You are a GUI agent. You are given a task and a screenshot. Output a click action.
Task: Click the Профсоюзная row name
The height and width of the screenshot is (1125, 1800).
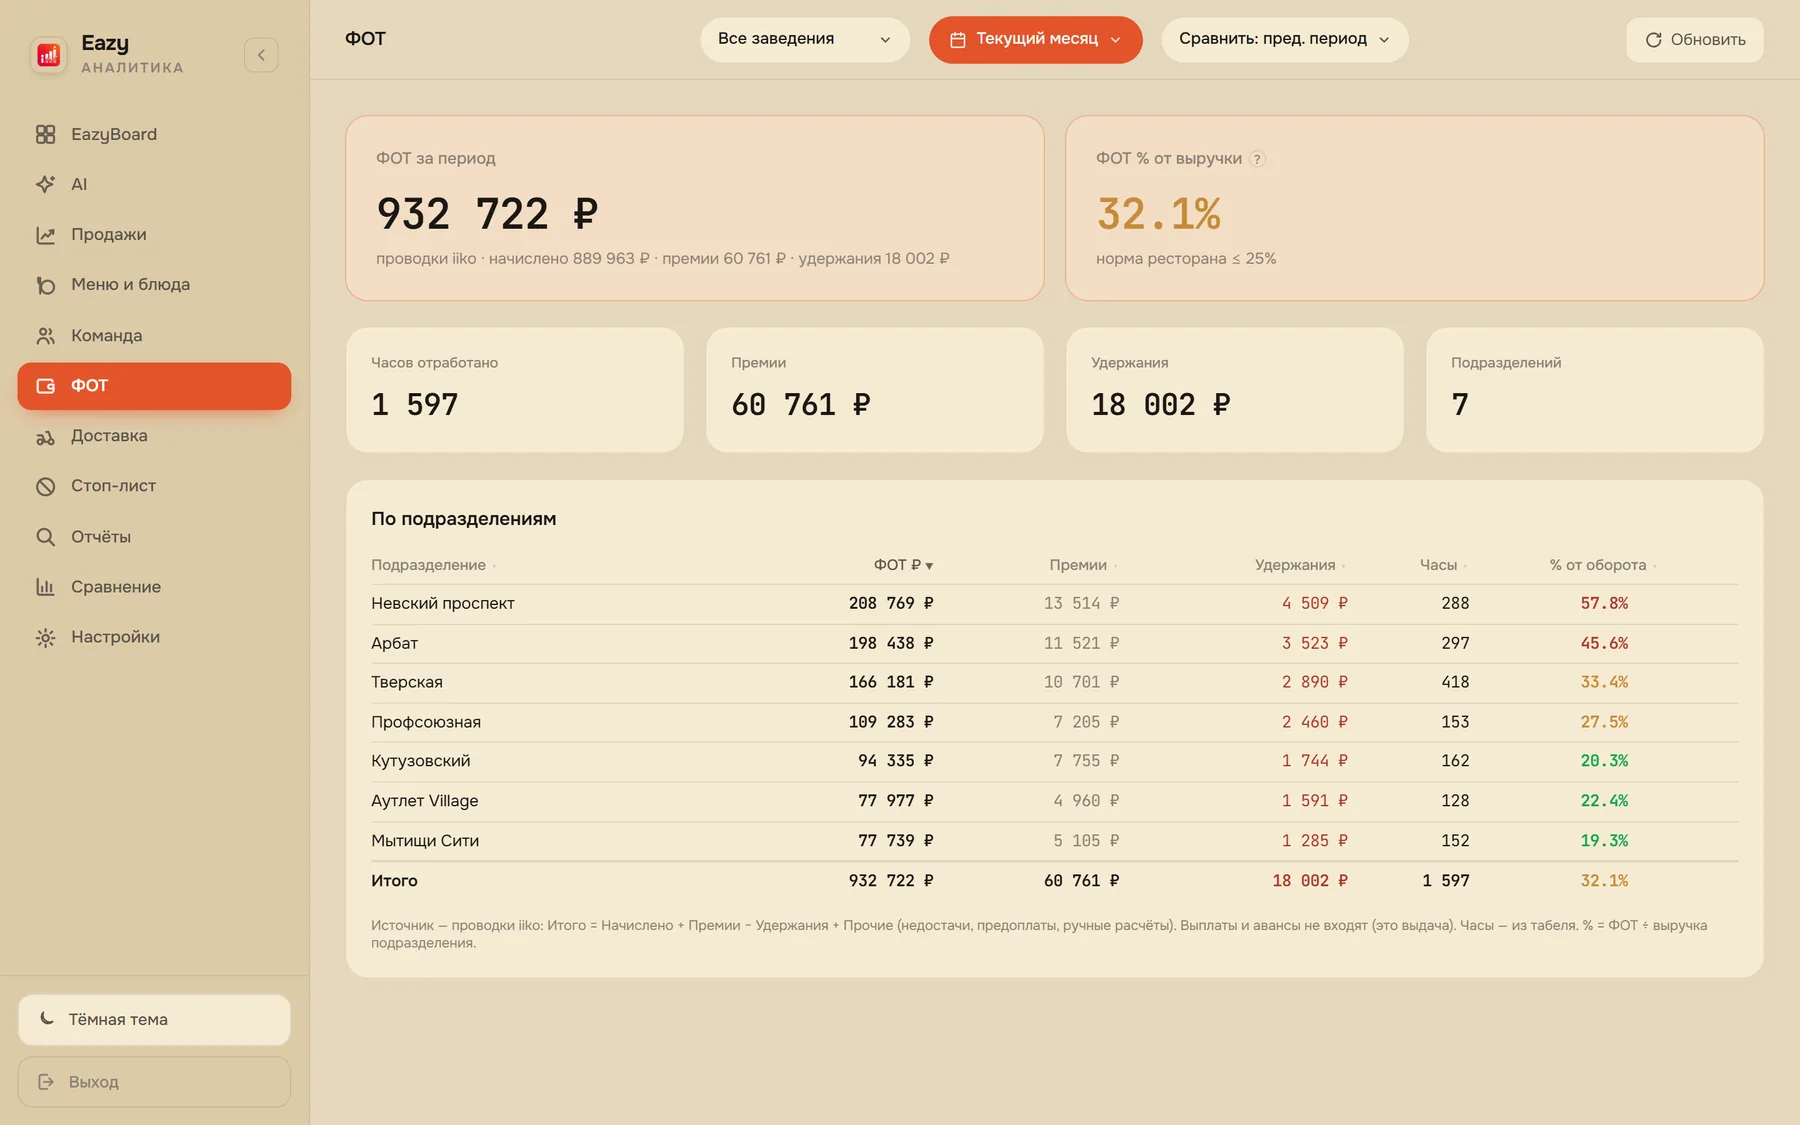(x=426, y=722)
